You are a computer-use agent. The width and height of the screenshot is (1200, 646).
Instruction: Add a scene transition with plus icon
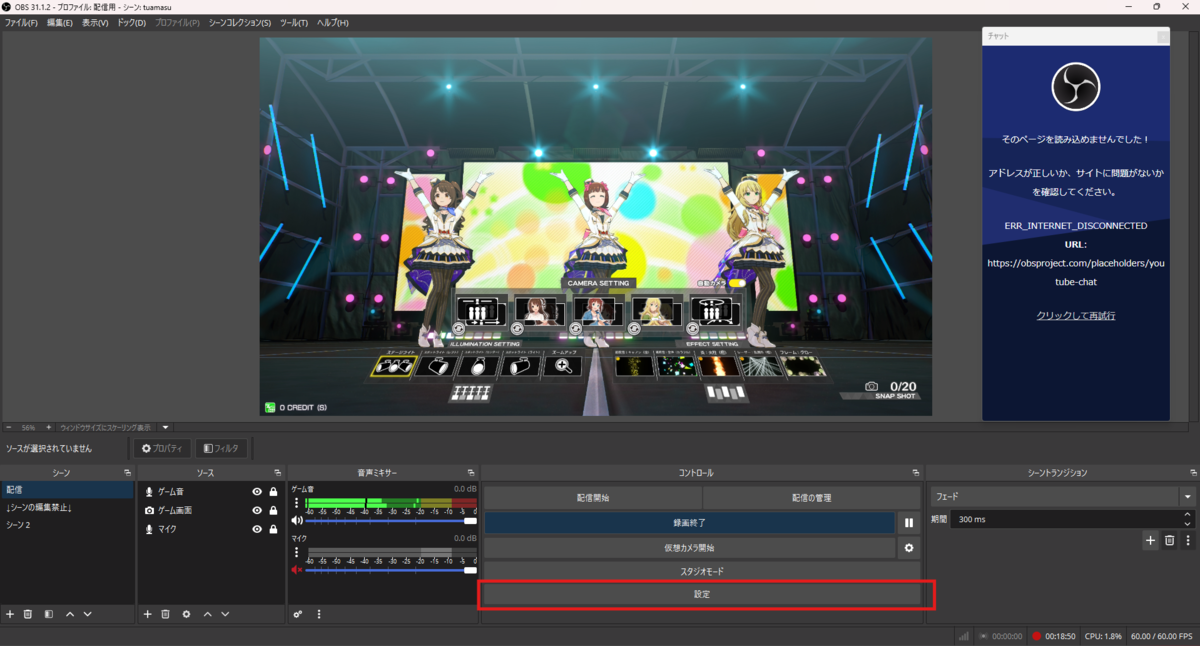1150,540
